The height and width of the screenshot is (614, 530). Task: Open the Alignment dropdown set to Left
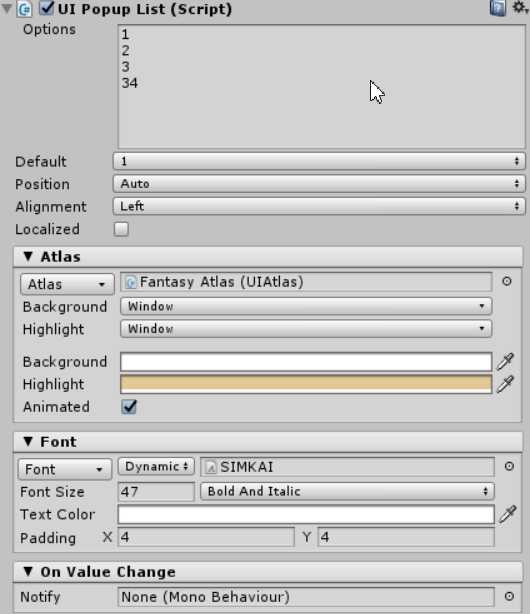pos(319,206)
